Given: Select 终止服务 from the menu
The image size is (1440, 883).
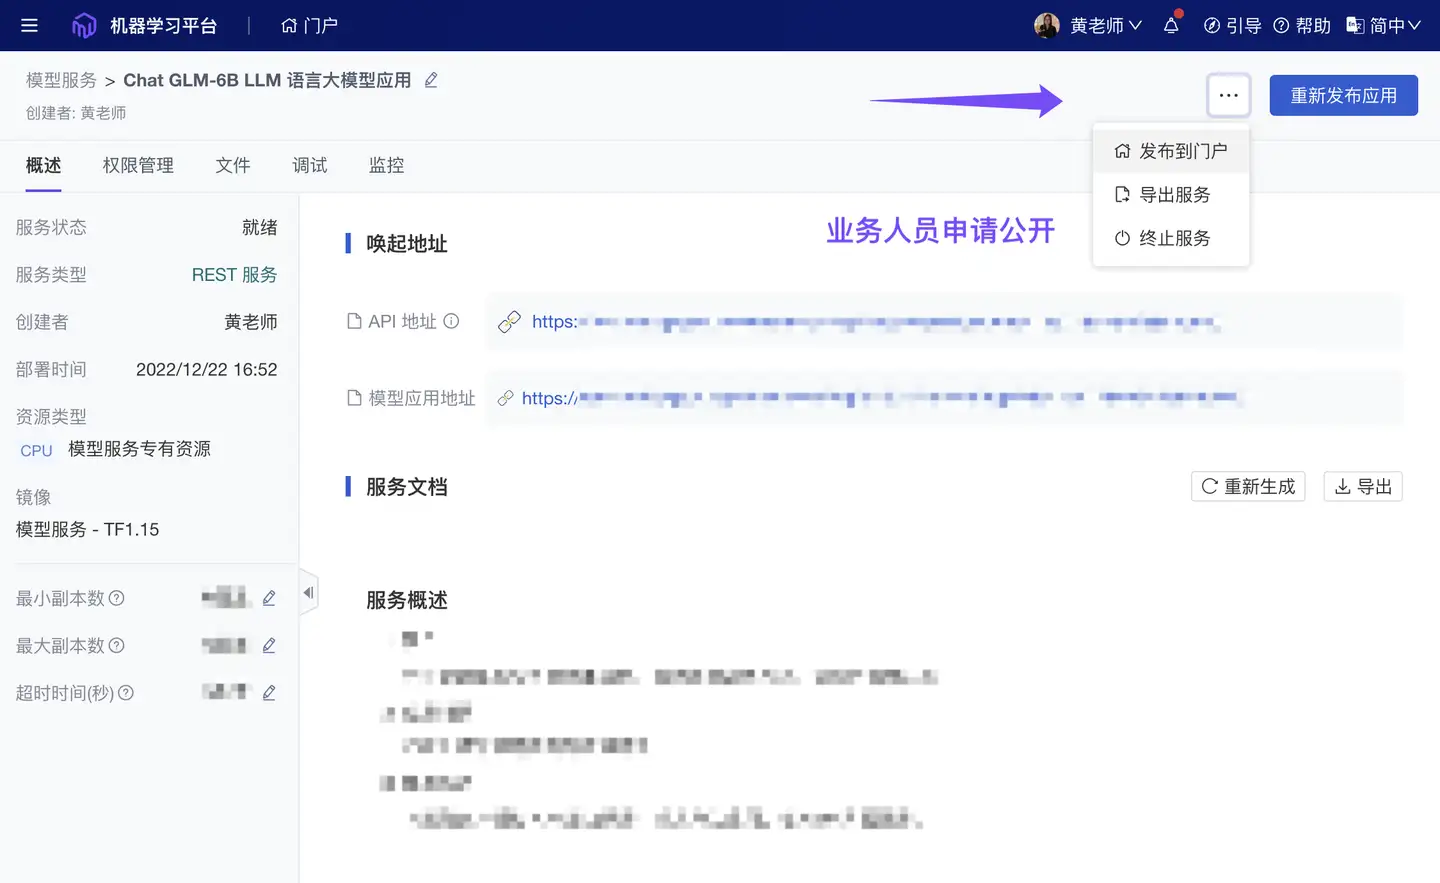Looking at the screenshot, I should tap(1171, 238).
